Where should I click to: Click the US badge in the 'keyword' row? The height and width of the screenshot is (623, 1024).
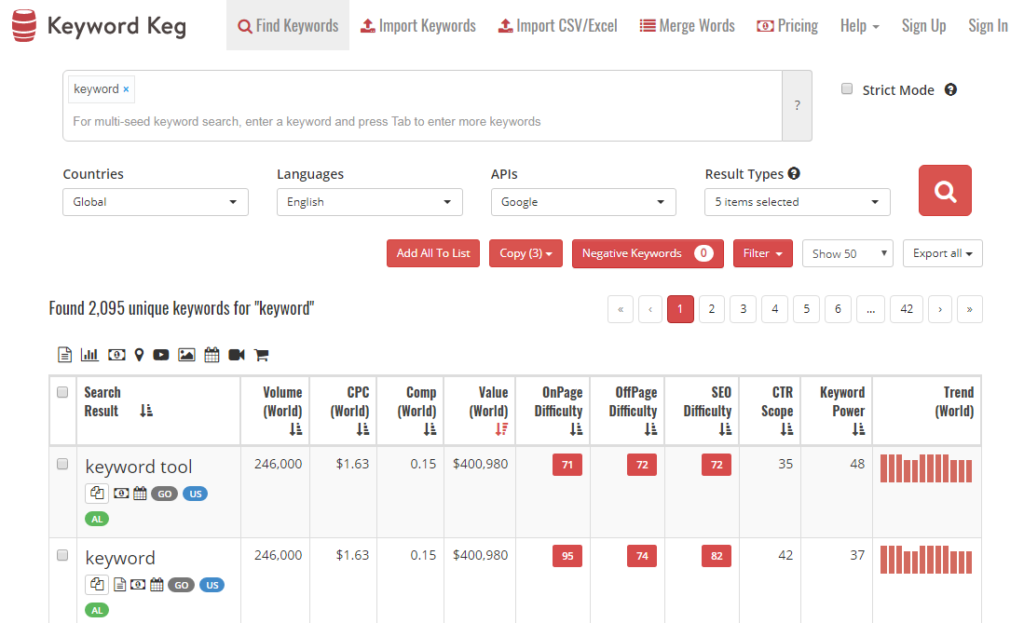(x=212, y=585)
